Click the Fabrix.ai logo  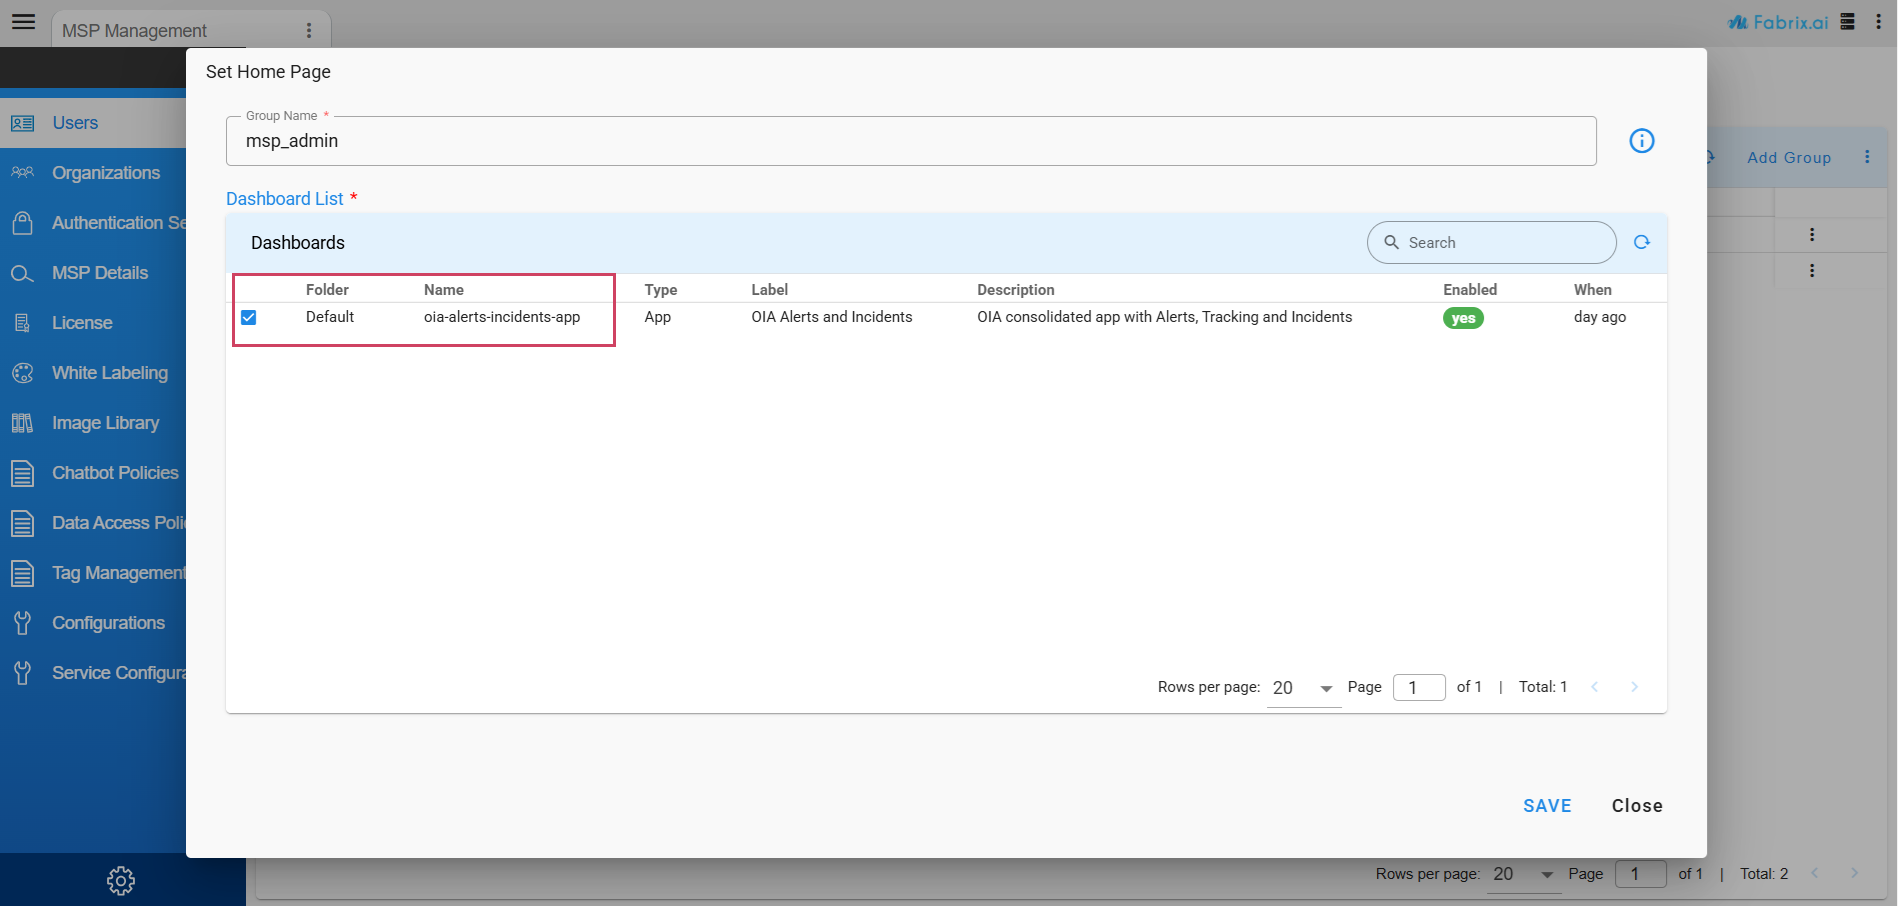[x=1778, y=22]
